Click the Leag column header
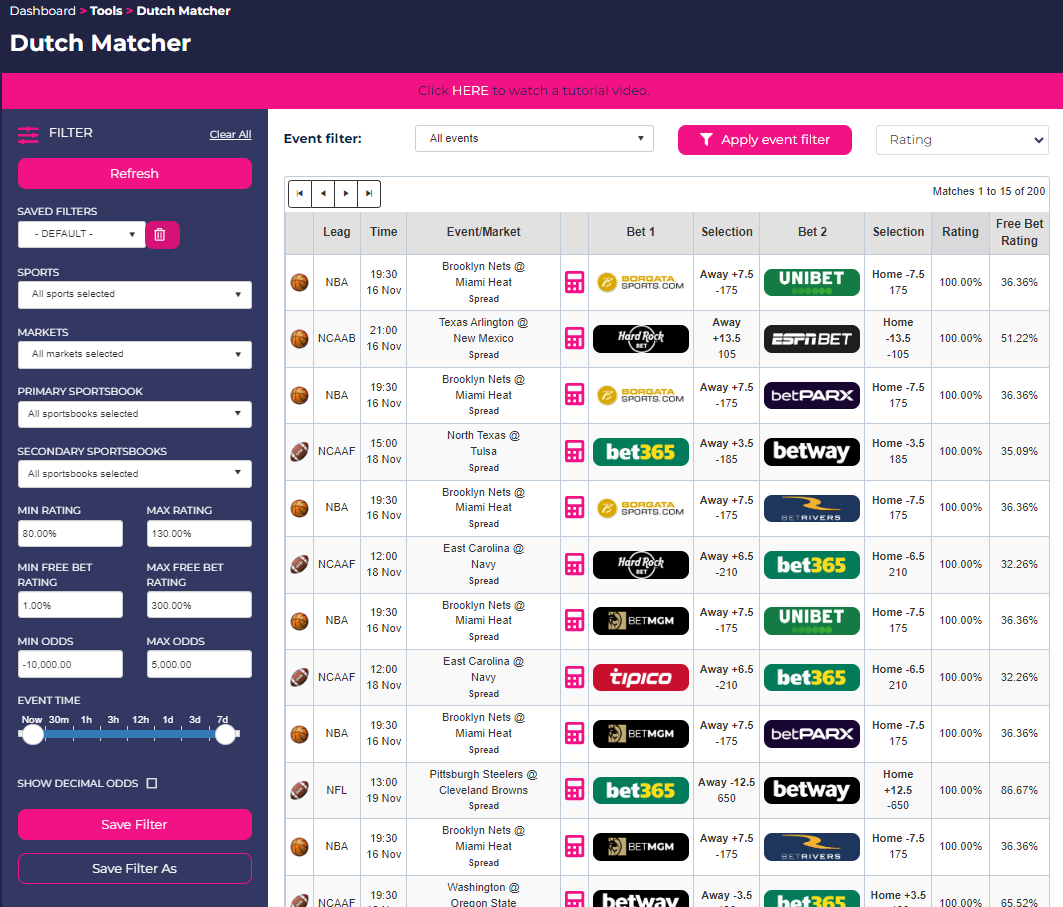This screenshot has height=907, width=1063. click(337, 232)
